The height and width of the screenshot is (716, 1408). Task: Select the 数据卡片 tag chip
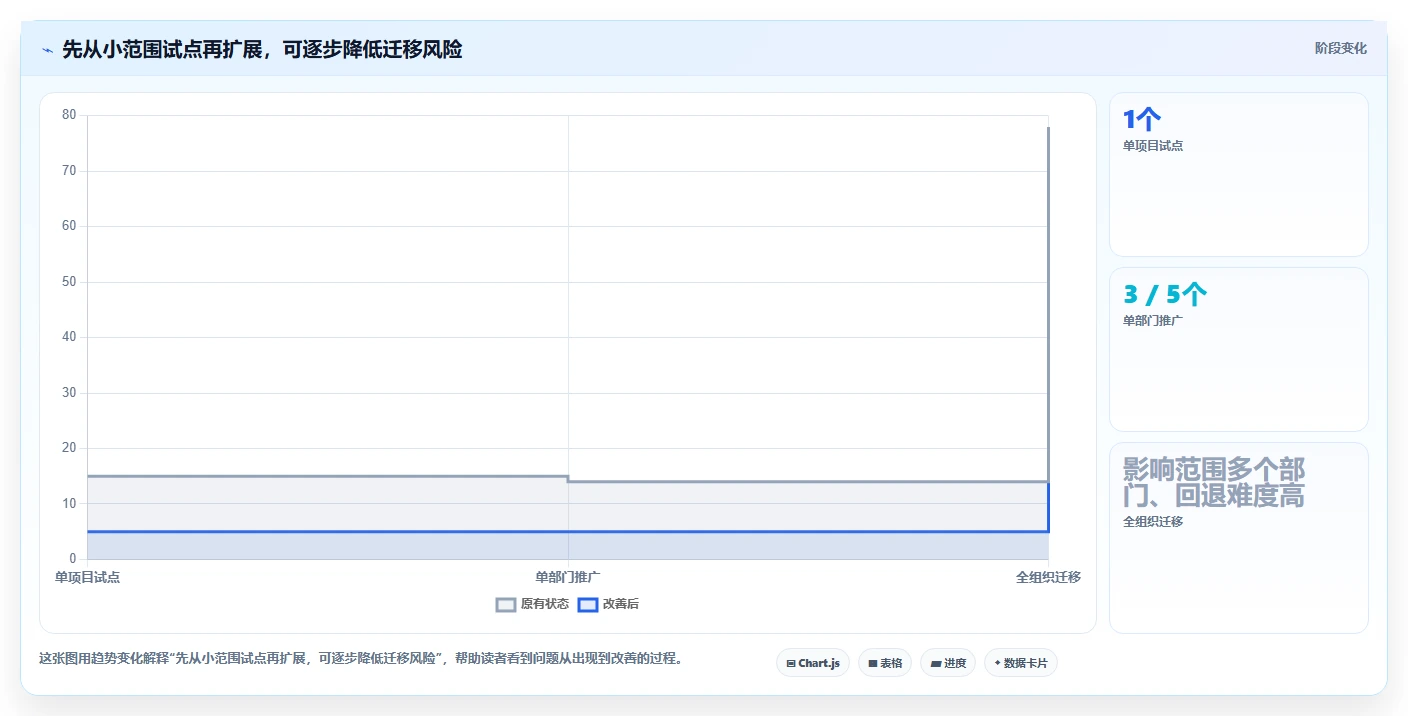(x=1021, y=663)
